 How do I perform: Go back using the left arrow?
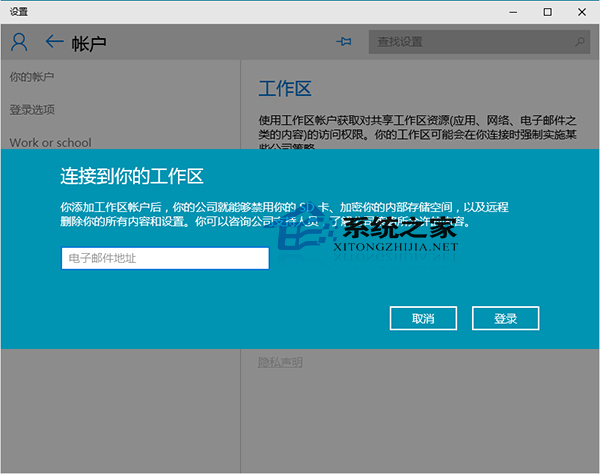click(54, 42)
